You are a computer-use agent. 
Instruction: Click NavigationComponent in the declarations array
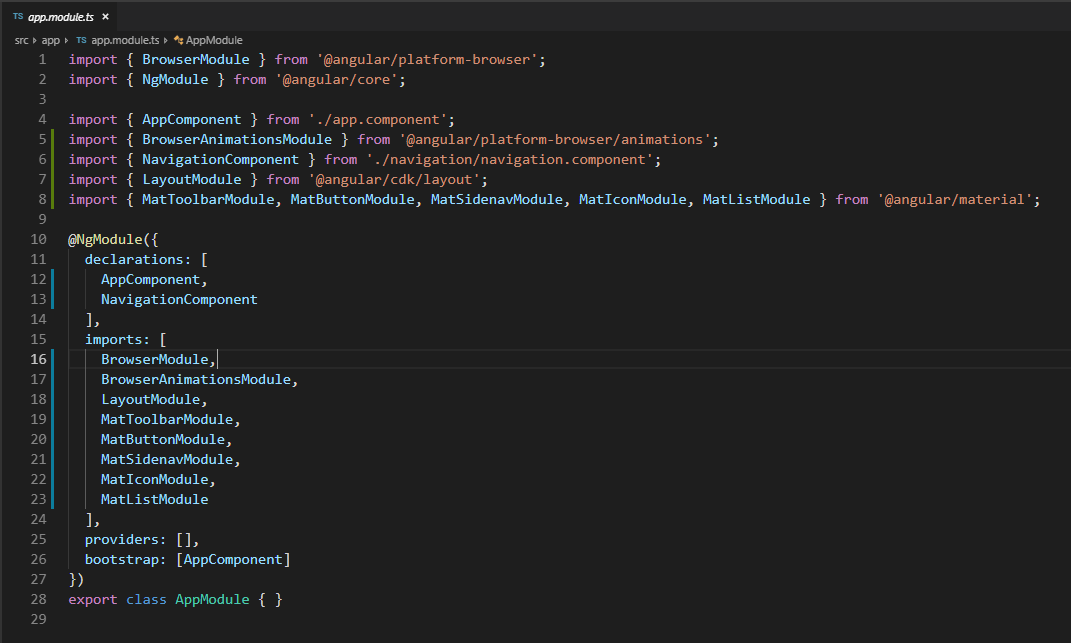point(179,299)
